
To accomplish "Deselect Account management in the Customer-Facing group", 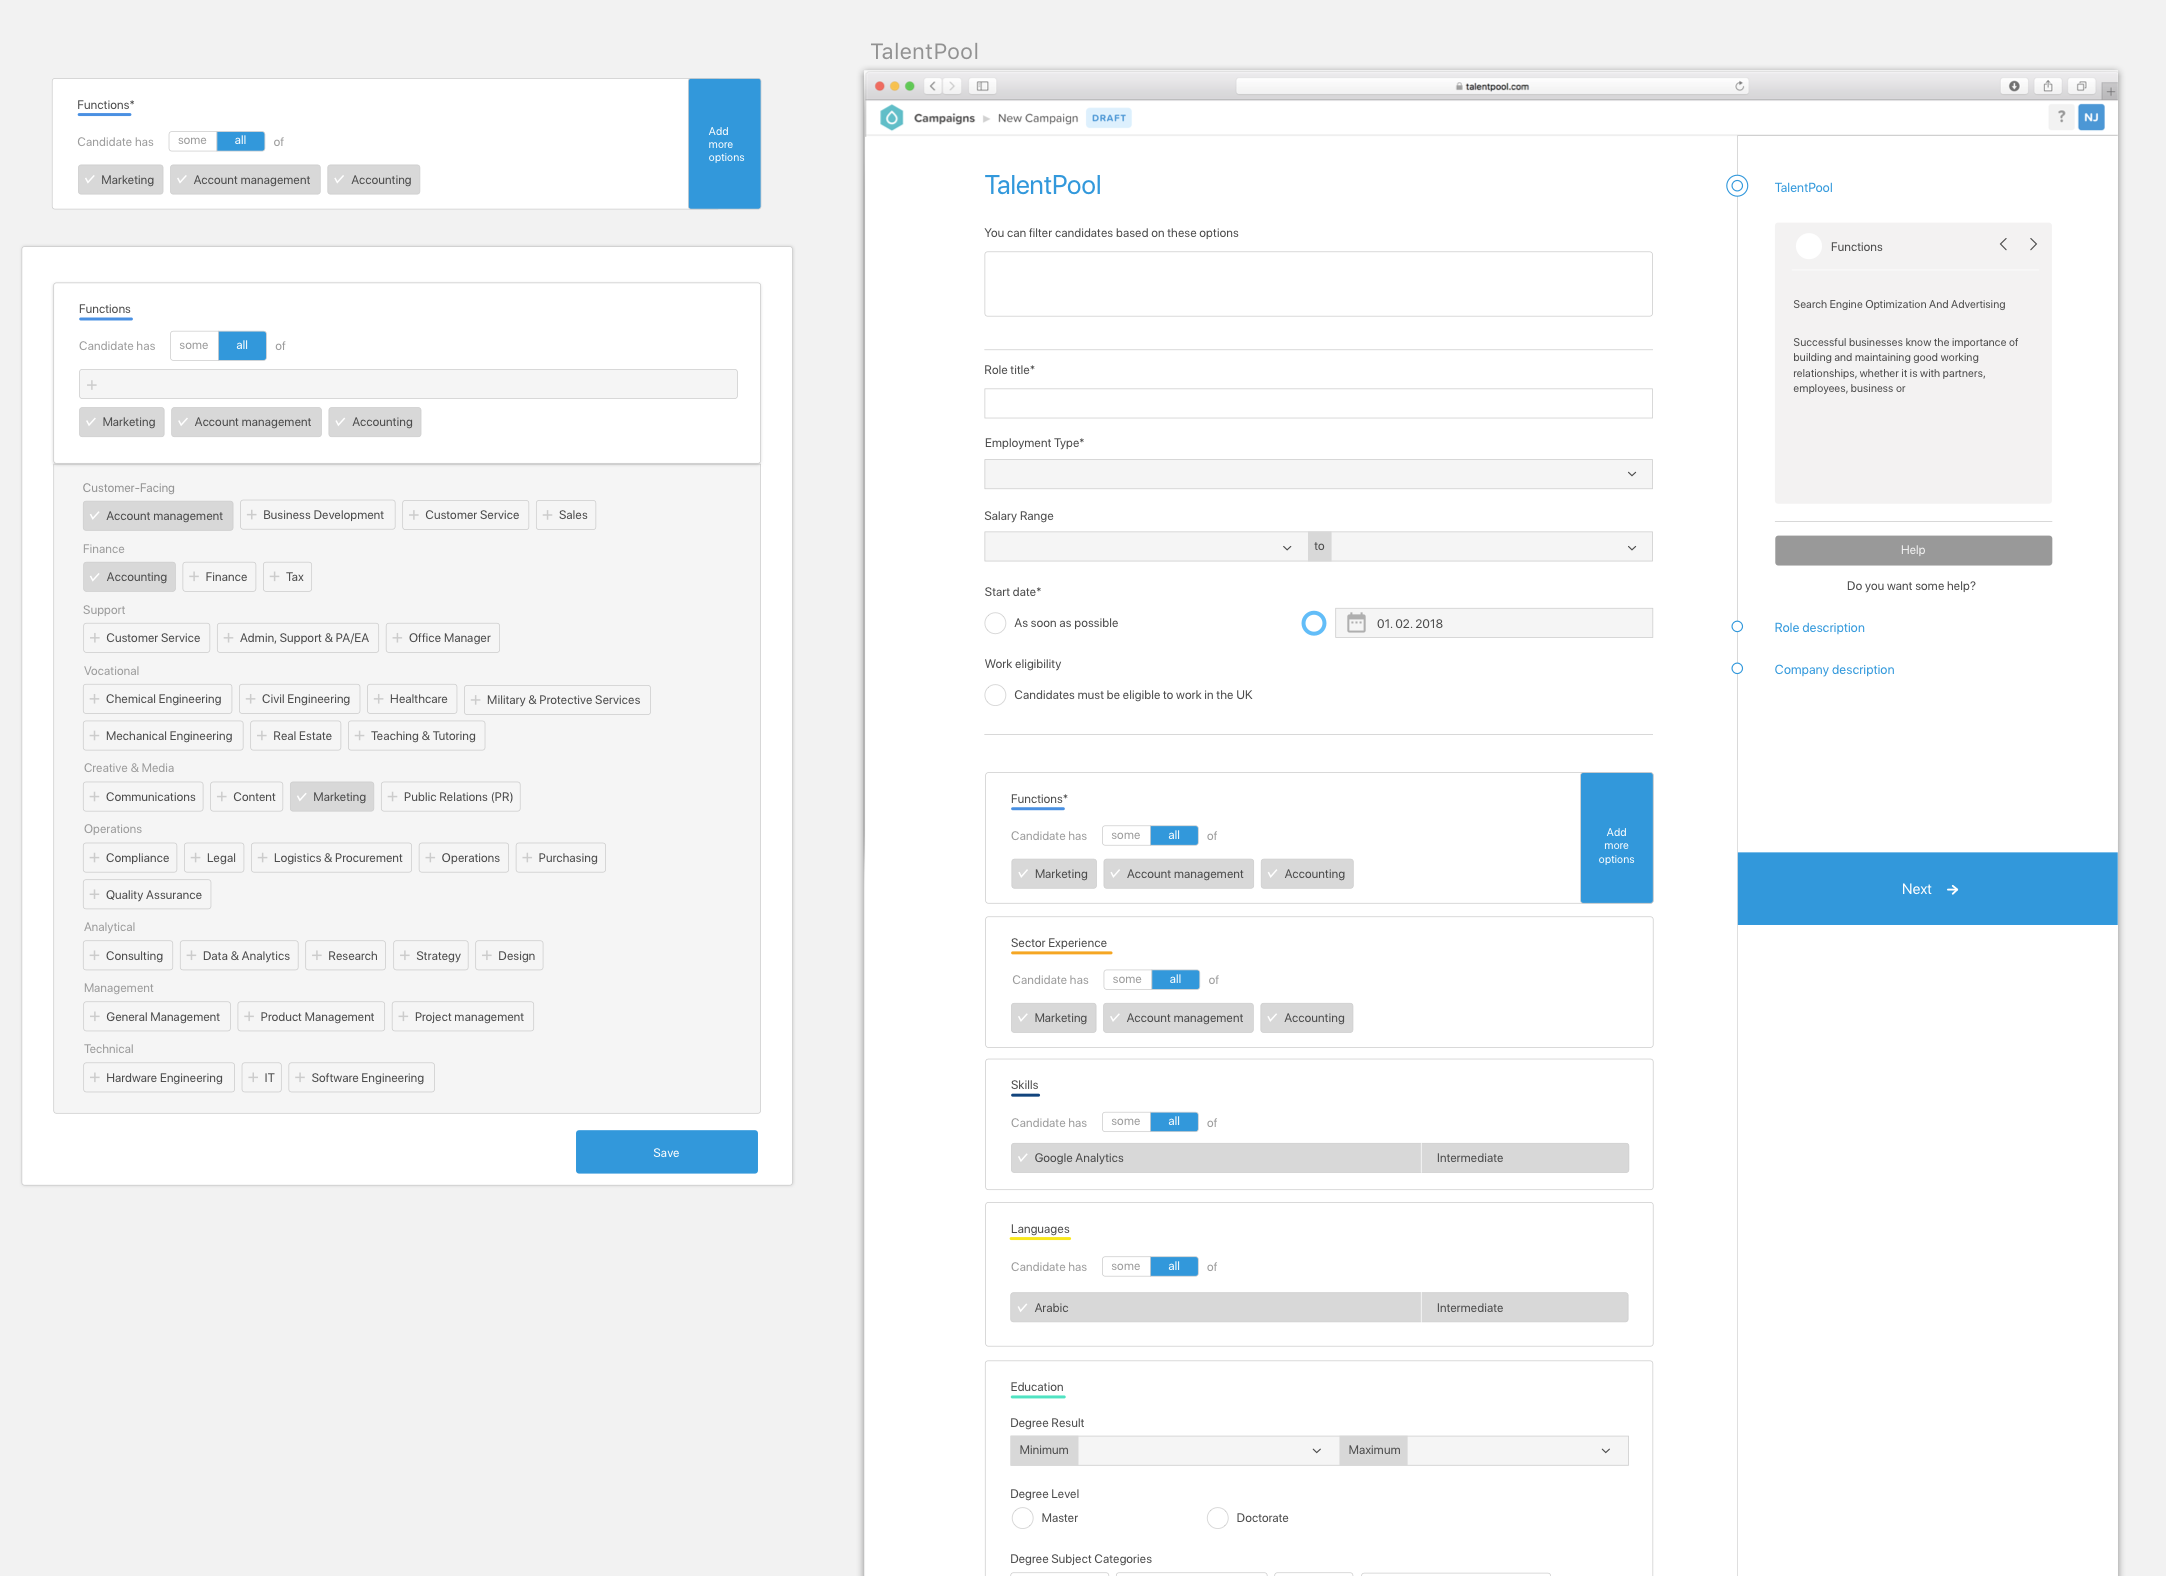I will (x=158, y=516).
